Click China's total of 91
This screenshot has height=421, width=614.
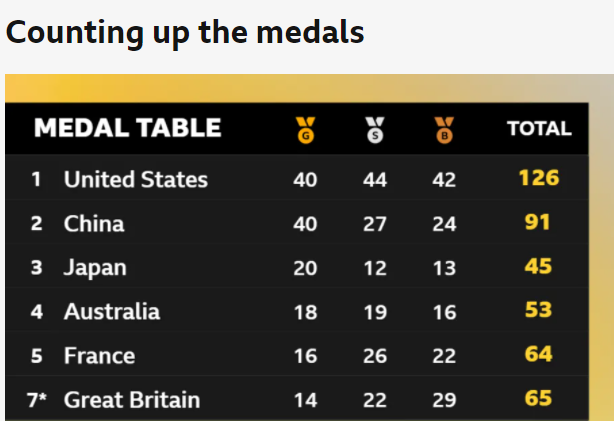point(538,222)
